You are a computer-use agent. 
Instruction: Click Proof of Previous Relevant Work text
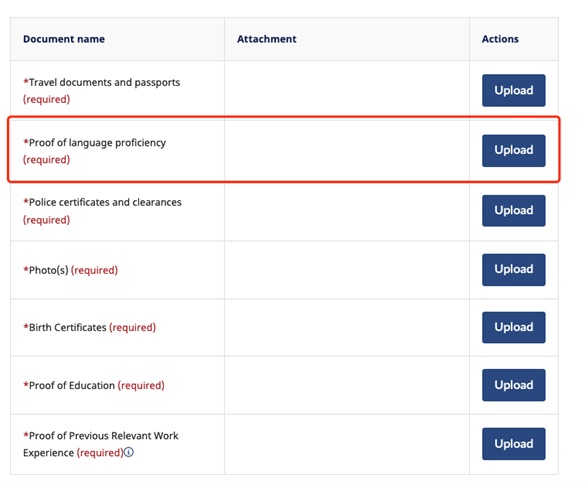click(x=101, y=435)
